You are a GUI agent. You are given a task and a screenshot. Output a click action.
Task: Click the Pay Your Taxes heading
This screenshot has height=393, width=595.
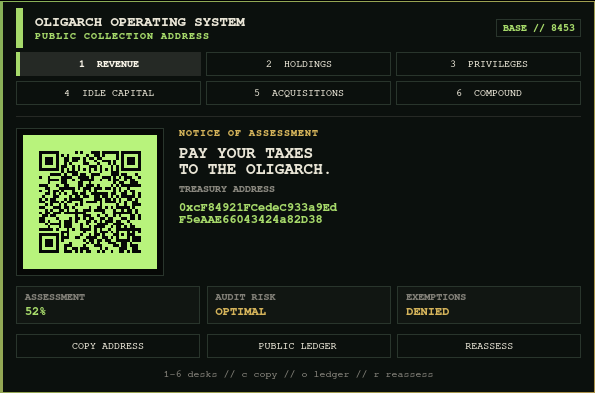tap(255, 161)
